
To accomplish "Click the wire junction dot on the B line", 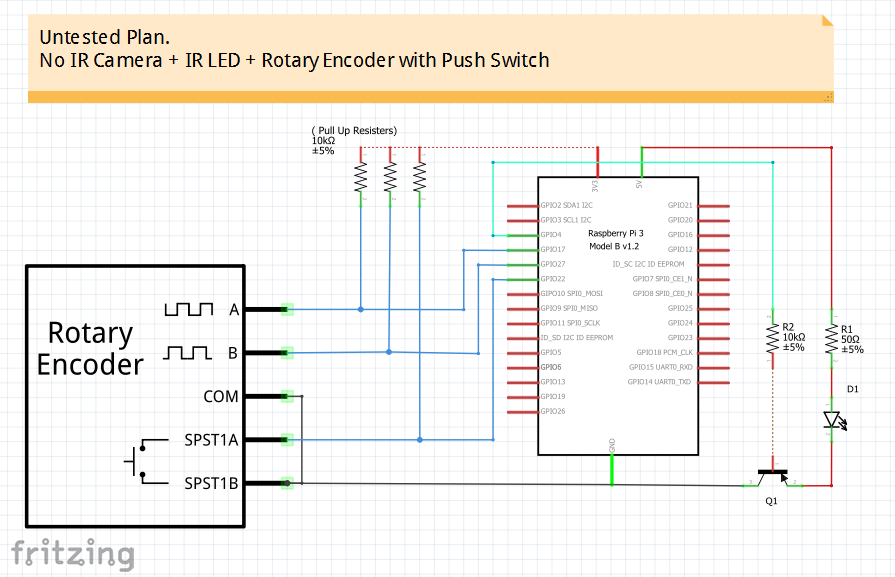I will (389, 352).
